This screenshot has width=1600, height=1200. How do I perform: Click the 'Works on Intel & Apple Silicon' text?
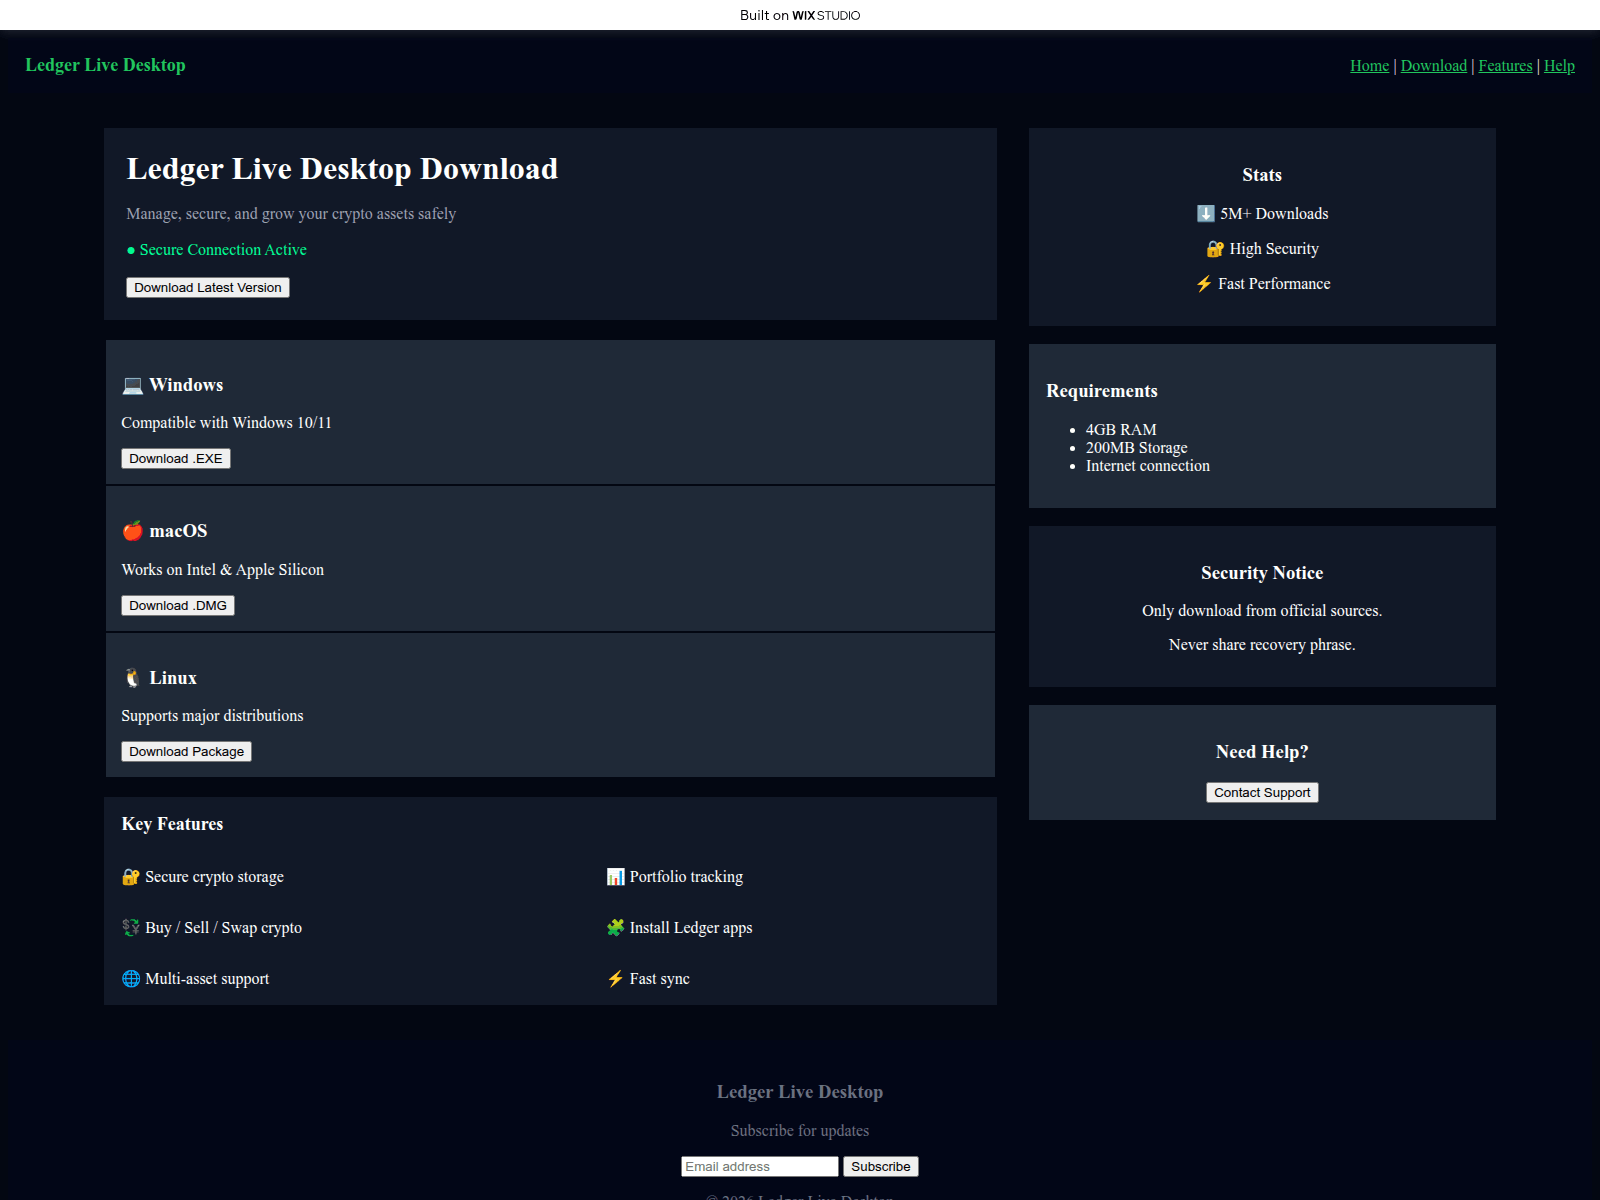click(223, 570)
